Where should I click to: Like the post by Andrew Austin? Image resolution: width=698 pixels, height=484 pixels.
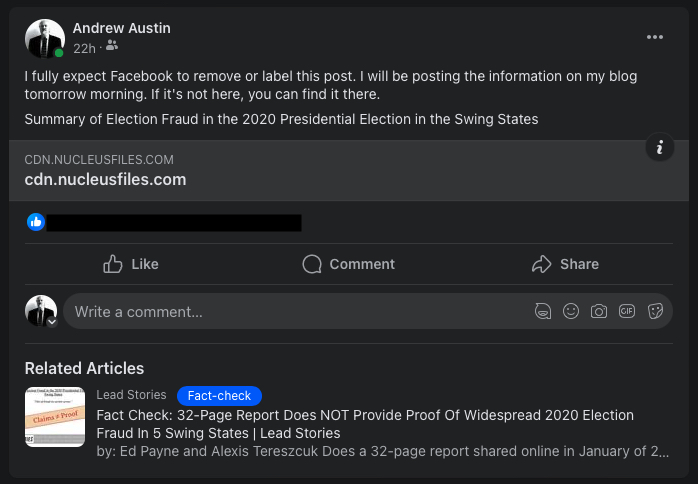click(131, 264)
